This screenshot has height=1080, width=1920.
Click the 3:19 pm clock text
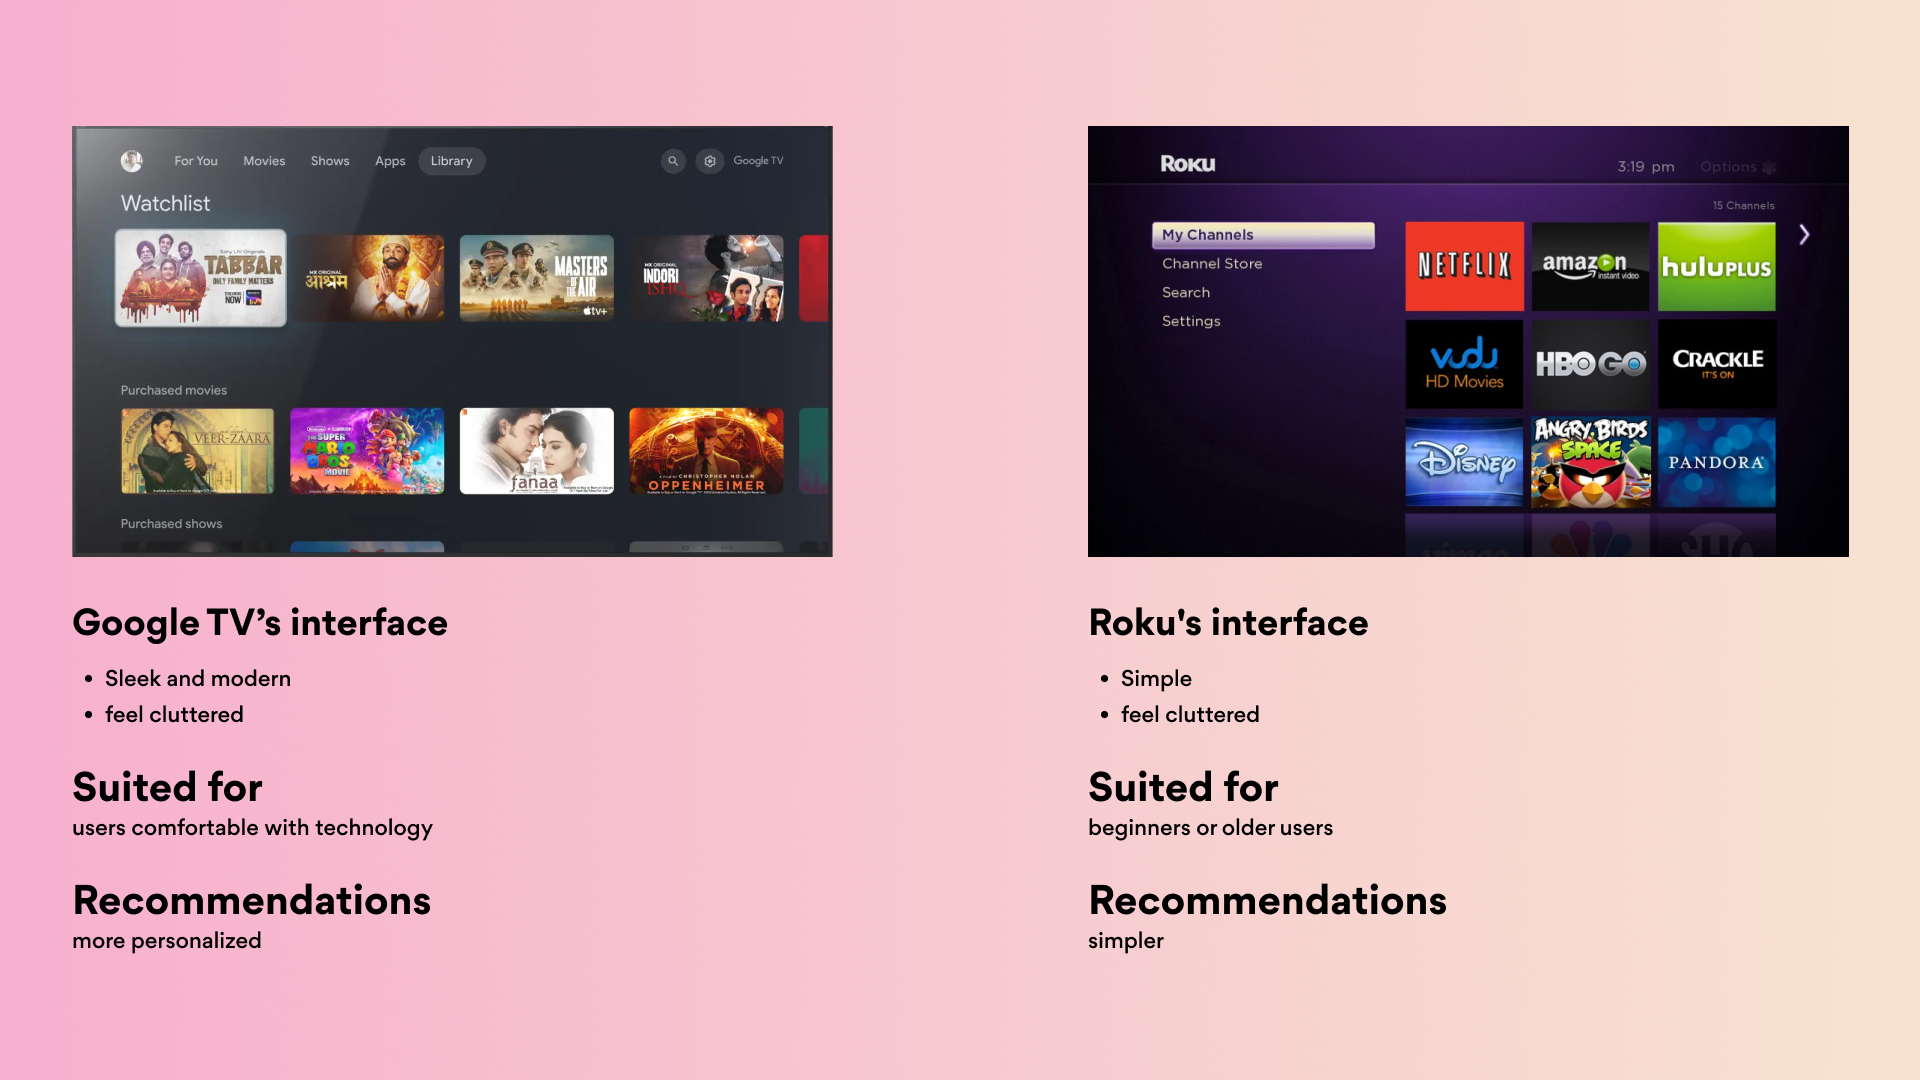click(1646, 167)
